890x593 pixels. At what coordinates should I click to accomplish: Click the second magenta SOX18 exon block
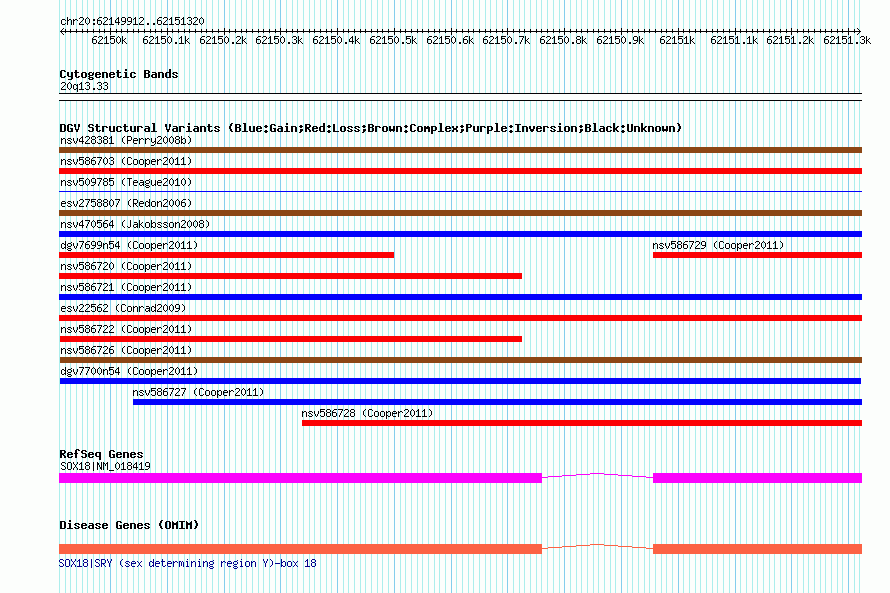[x=758, y=478]
